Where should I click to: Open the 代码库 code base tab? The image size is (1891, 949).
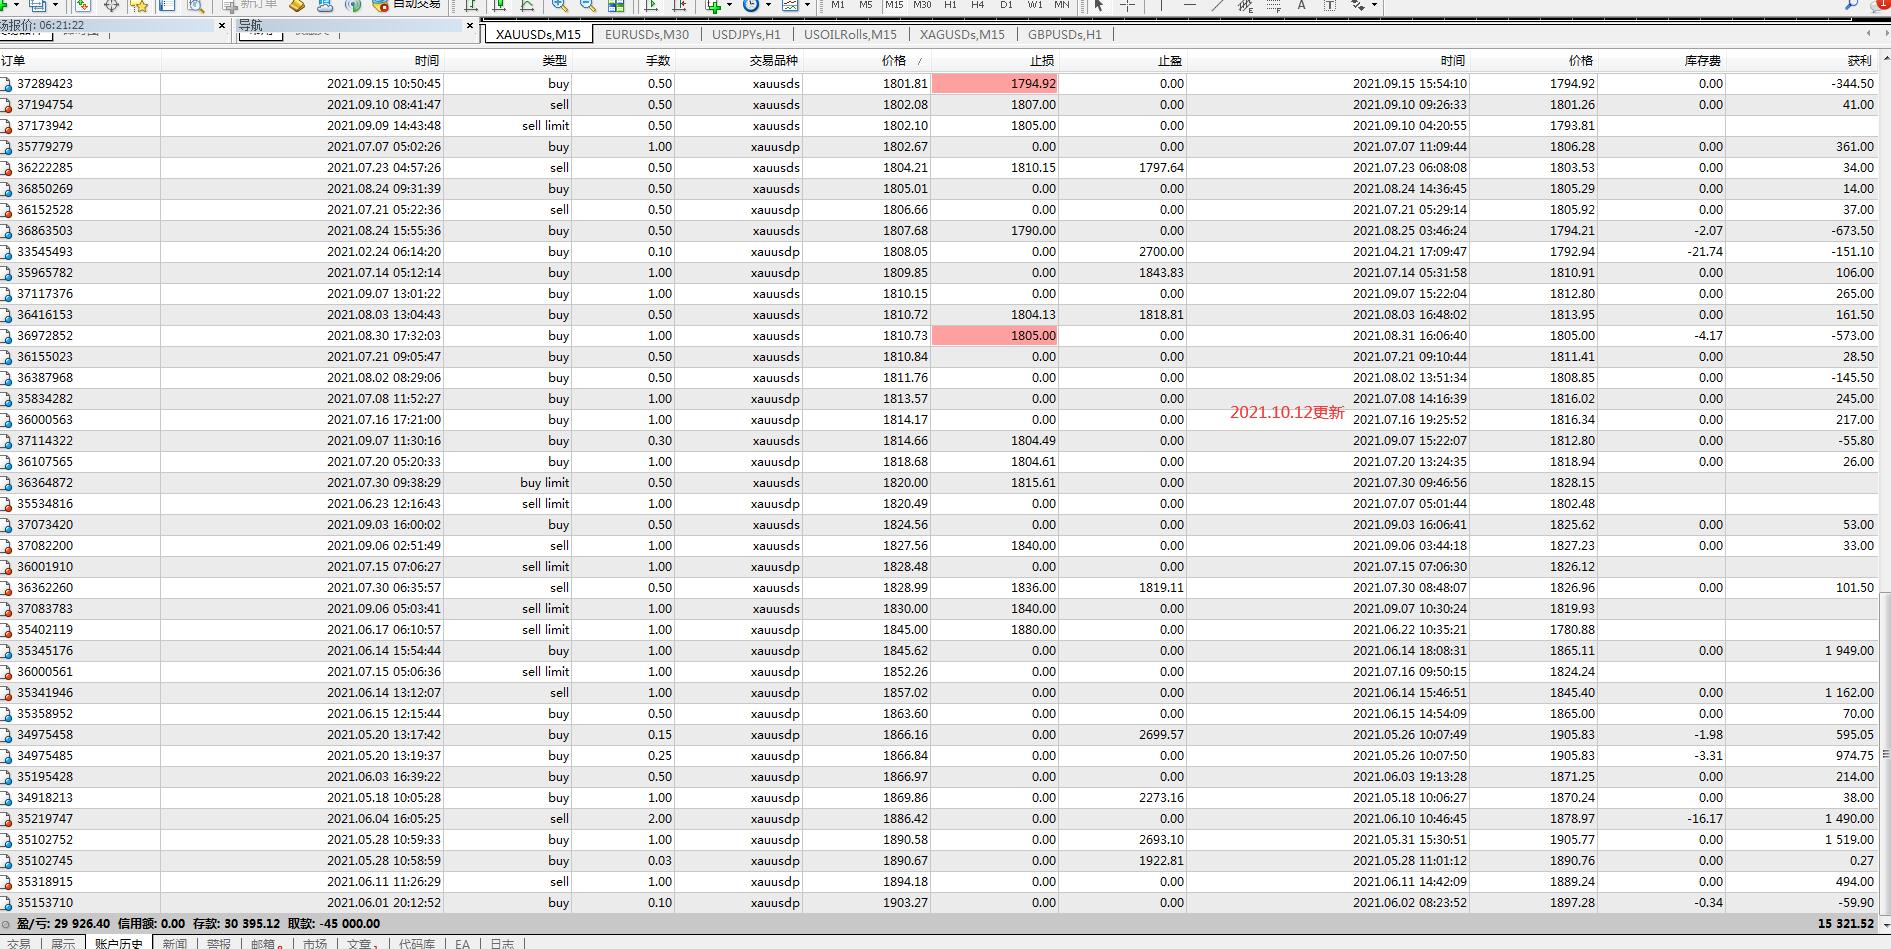click(x=417, y=943)
